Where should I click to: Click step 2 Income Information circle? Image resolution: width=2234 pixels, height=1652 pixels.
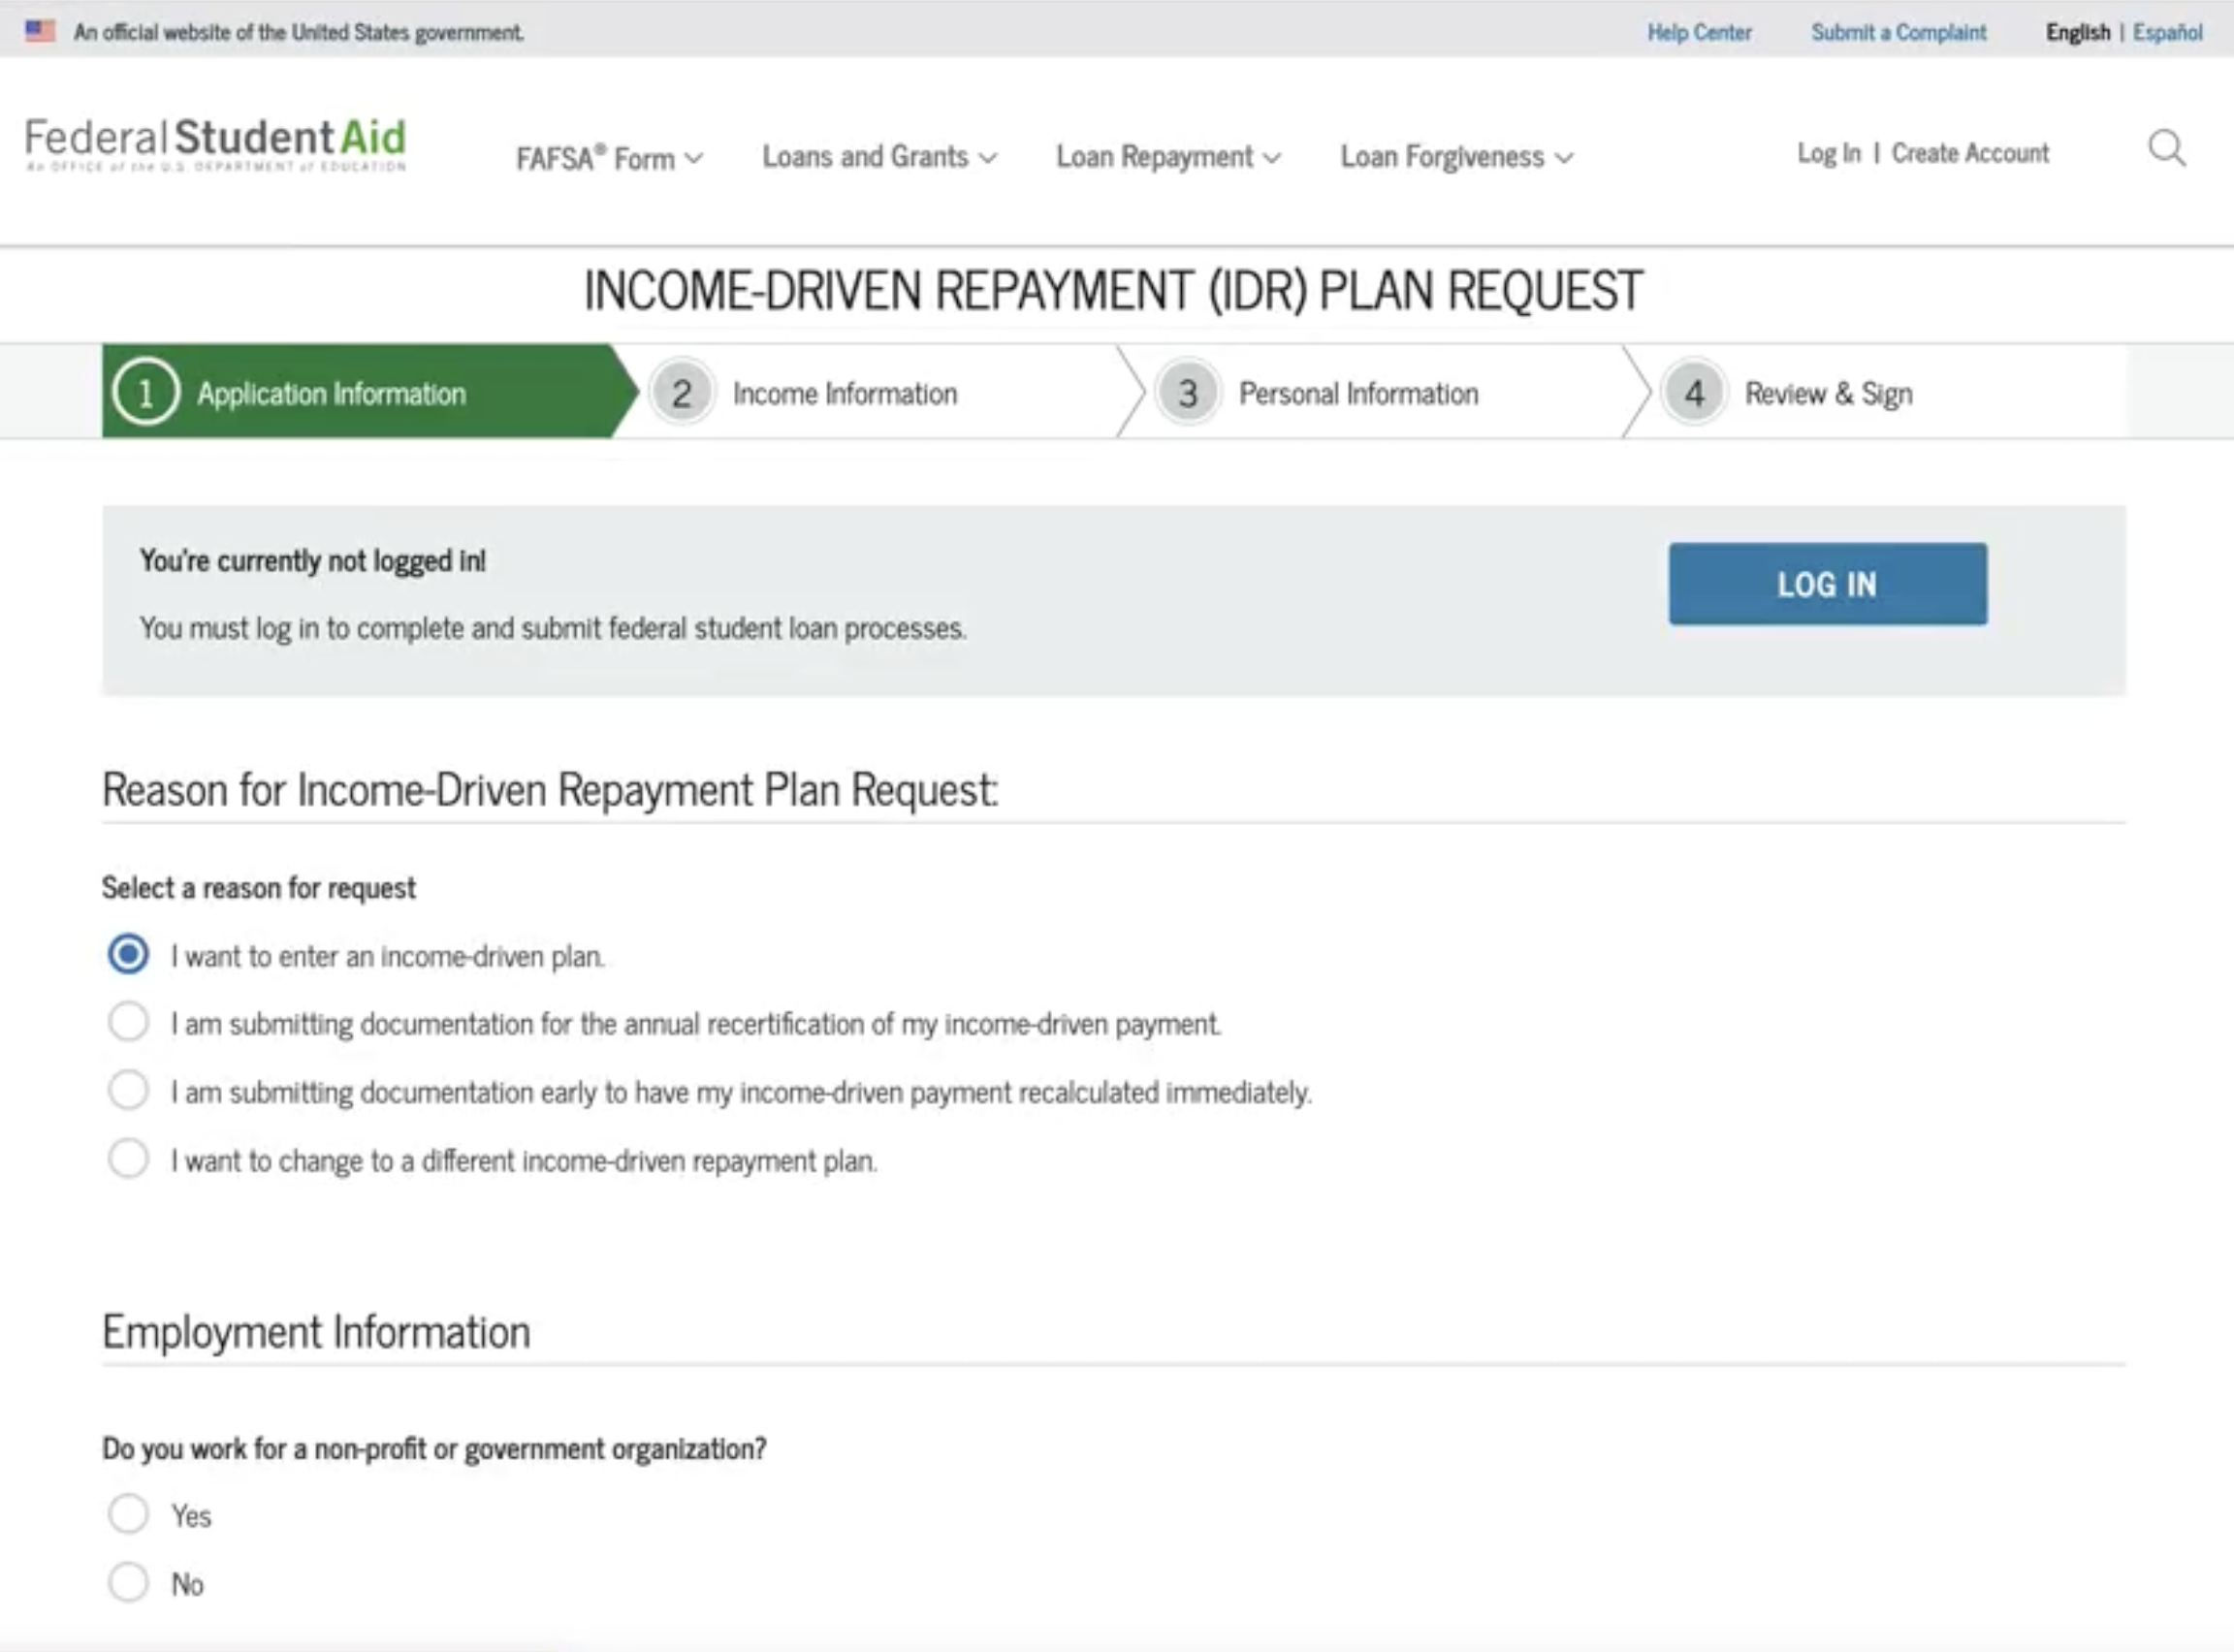click(x=681, y=393)
